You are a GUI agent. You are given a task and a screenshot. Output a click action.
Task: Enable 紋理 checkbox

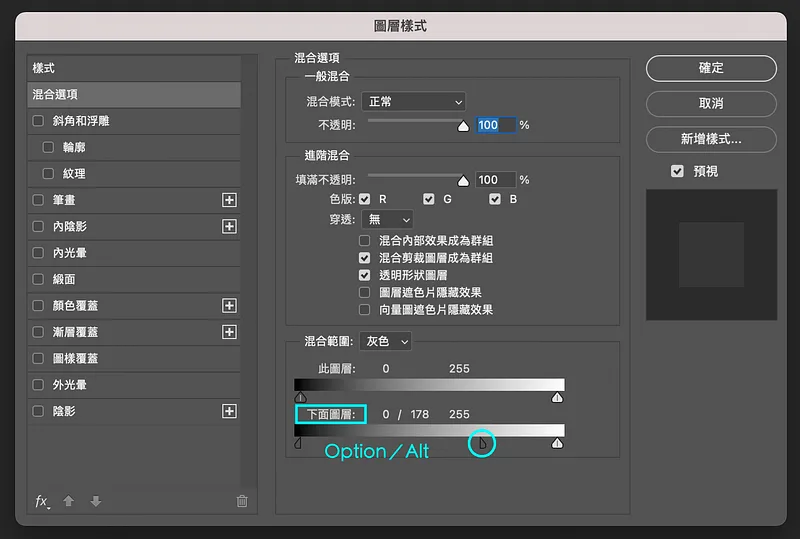pyautogui.click(x=48, y=174)
